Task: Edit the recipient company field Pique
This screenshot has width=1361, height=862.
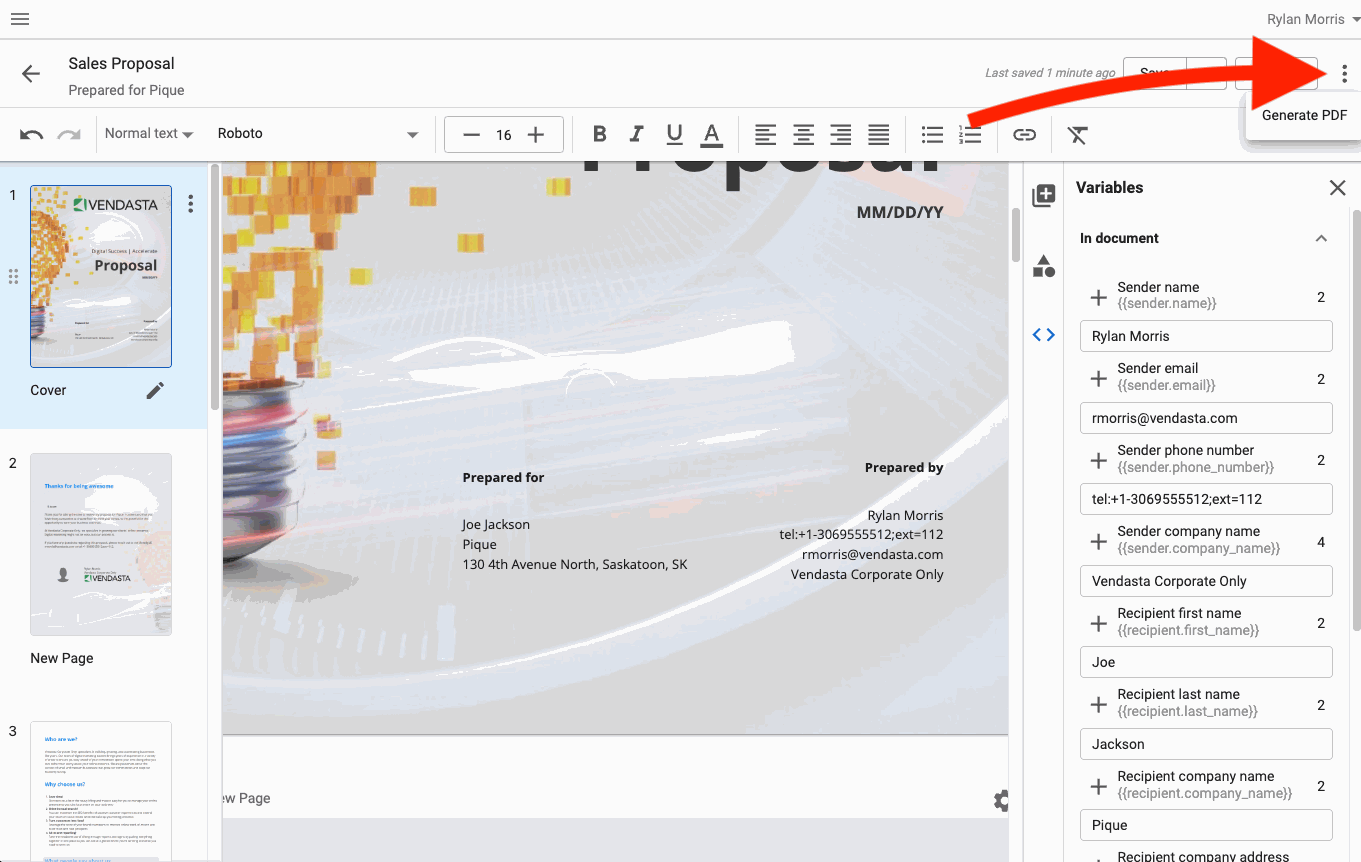Action: tap(1206, 825)
